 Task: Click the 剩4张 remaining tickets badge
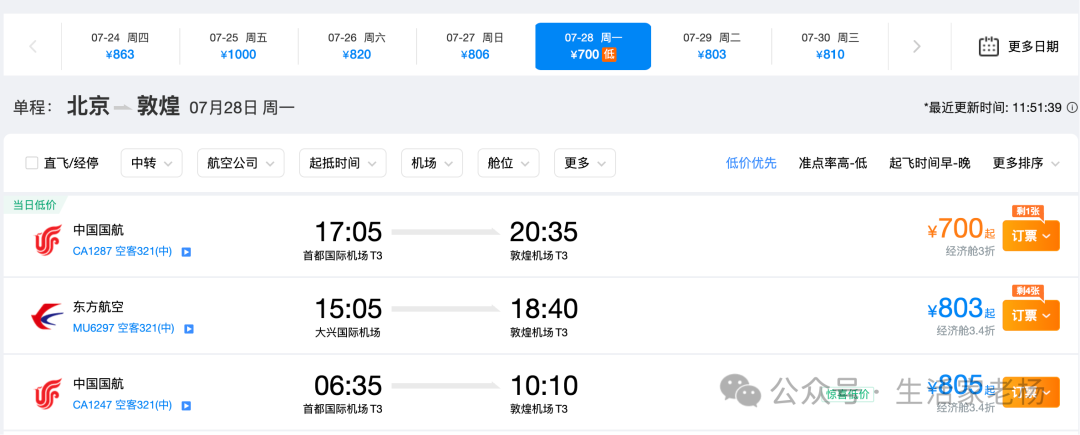click(1028, 291)
